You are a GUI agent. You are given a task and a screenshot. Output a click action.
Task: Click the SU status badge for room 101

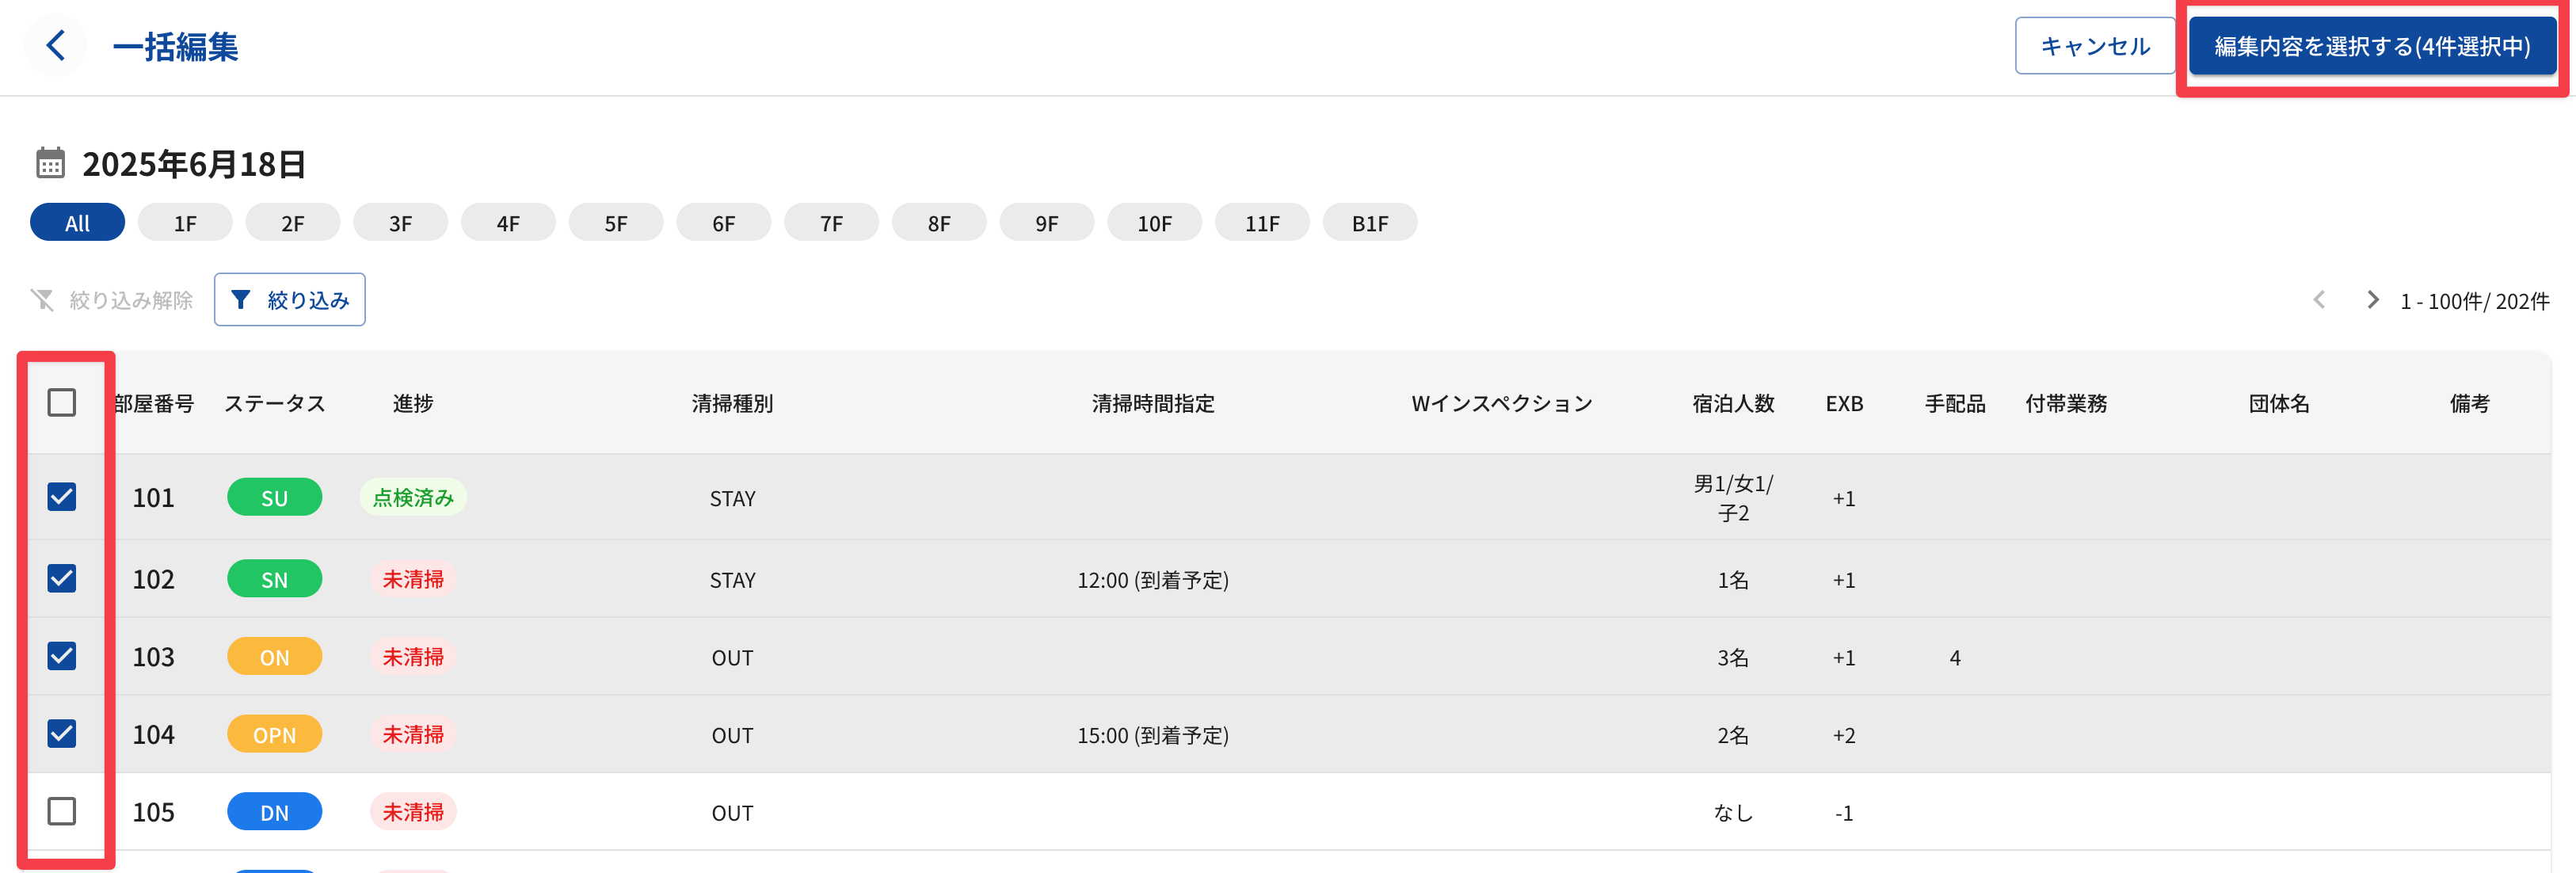pos(274,498)
